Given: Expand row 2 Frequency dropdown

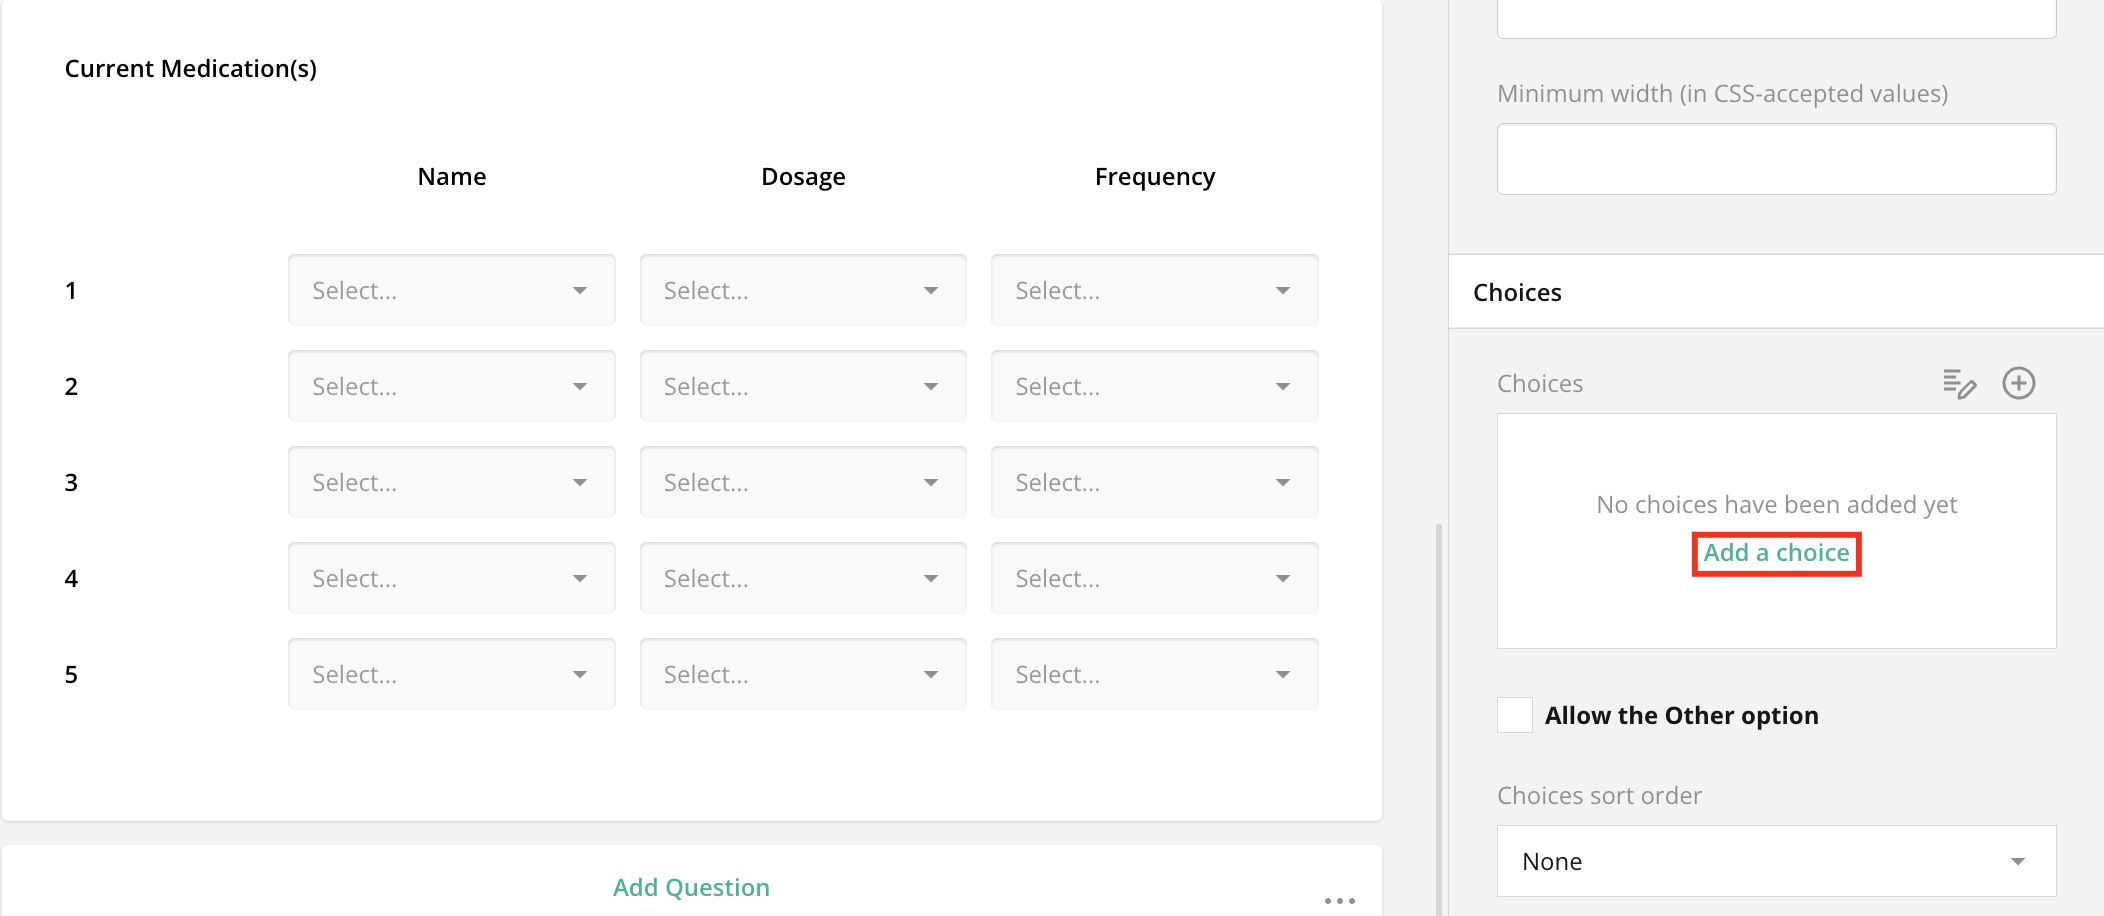Looking at the screenshot, I should pos(1154,387).
